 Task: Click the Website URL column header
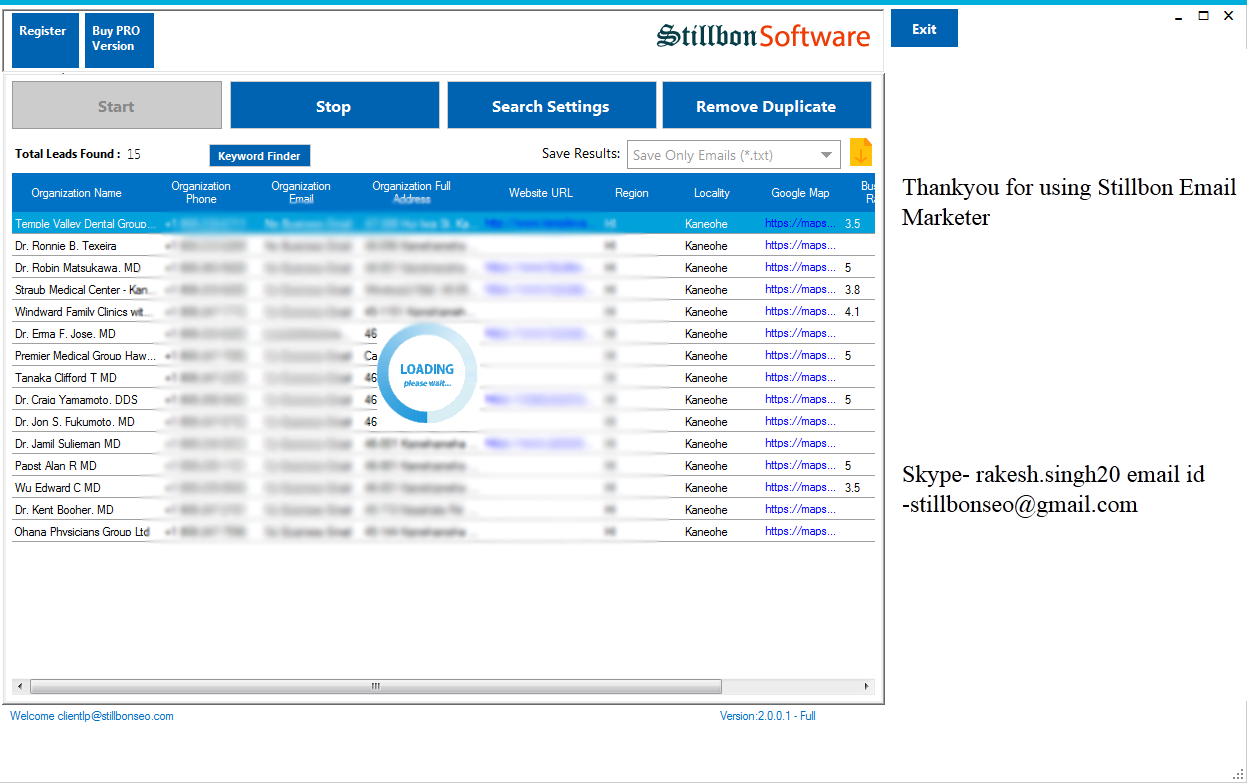(x=541, y=193)
